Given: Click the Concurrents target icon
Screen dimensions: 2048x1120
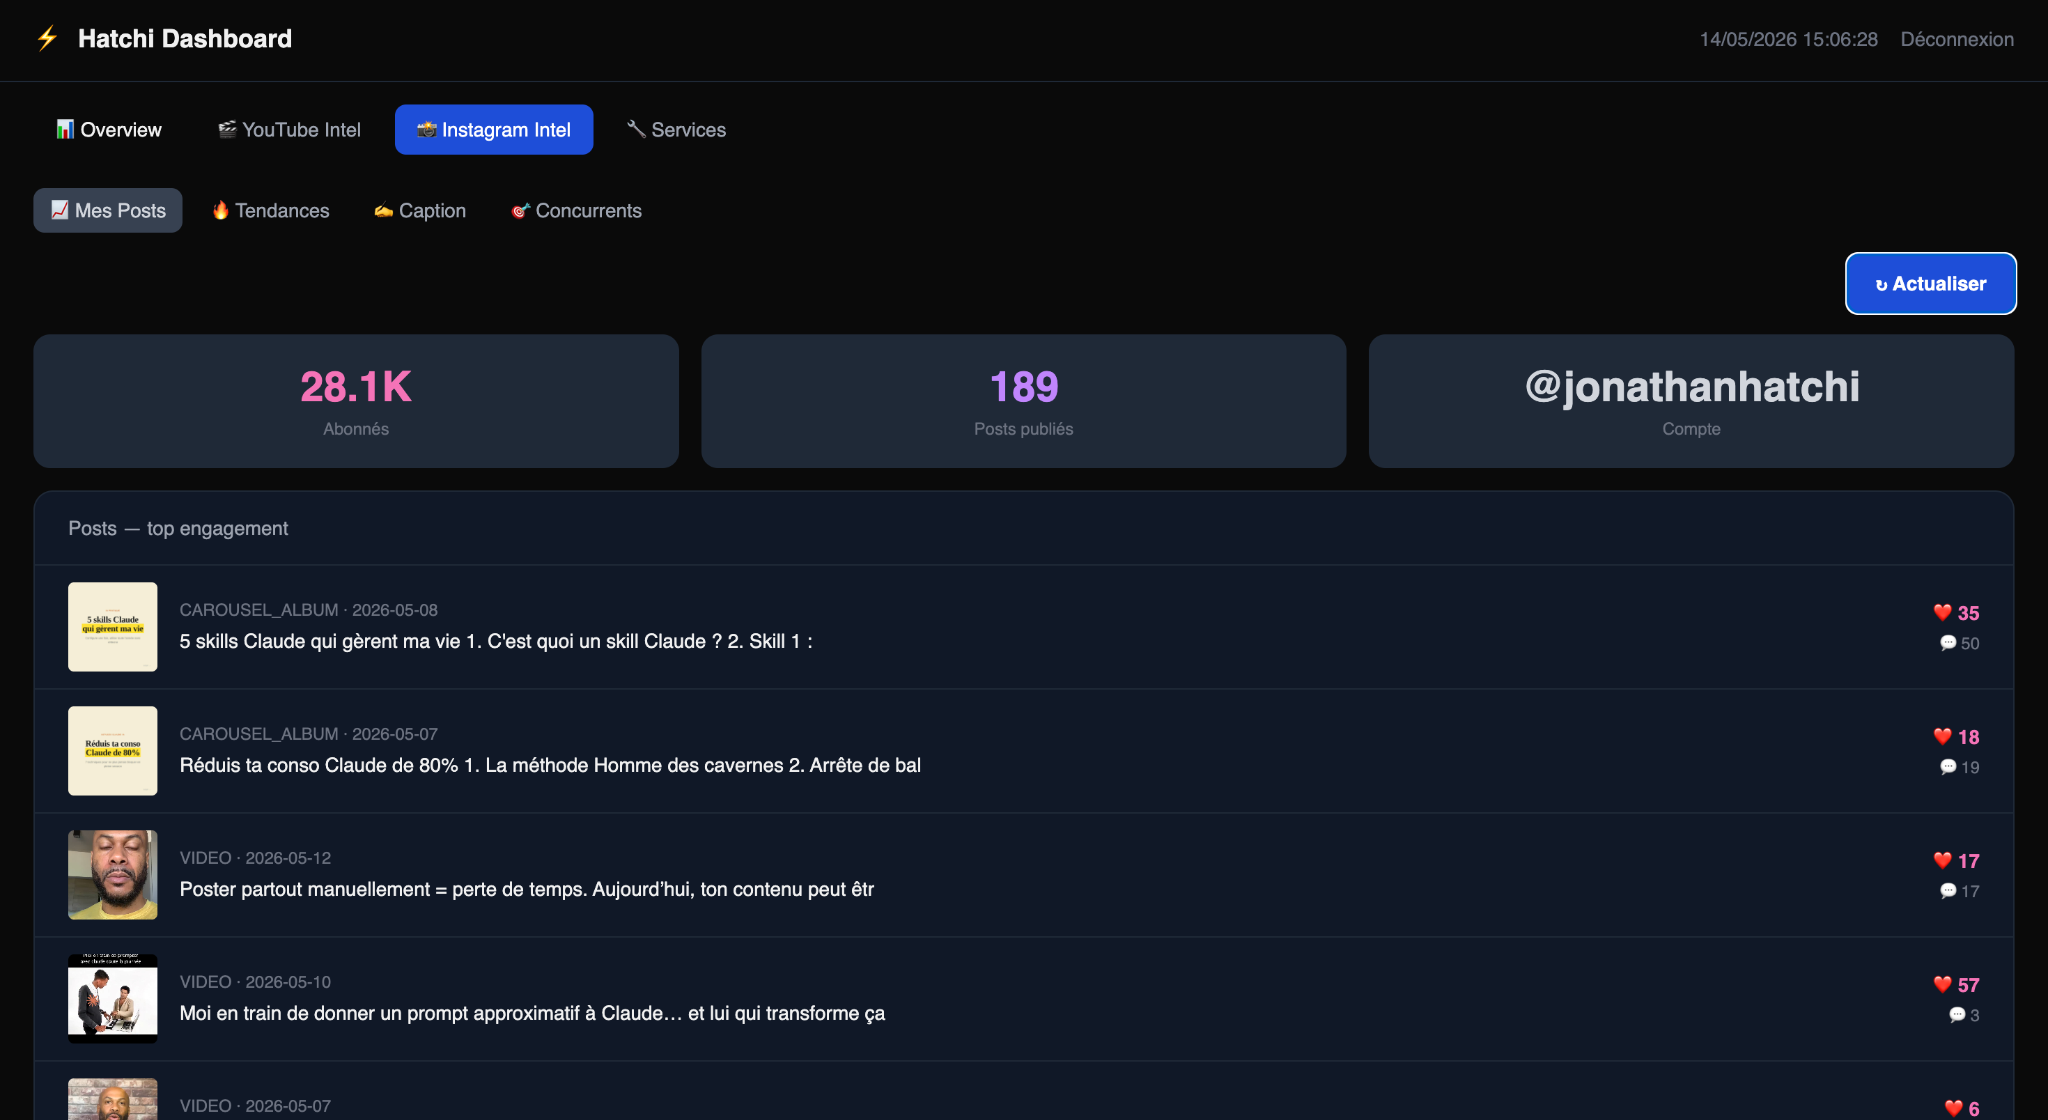Looking at the screenshot, I should pos(521,211).
